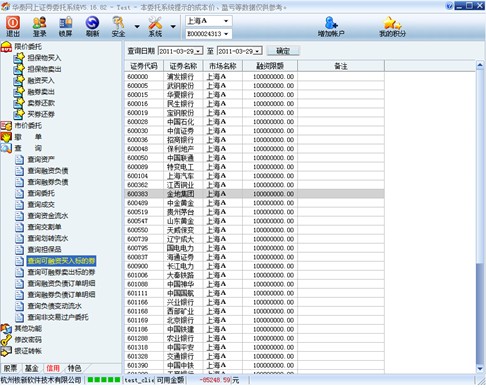This screenshot has width=486, height=388.
Task: Sort by the 市场名称 column header
Action: (223, 66)
